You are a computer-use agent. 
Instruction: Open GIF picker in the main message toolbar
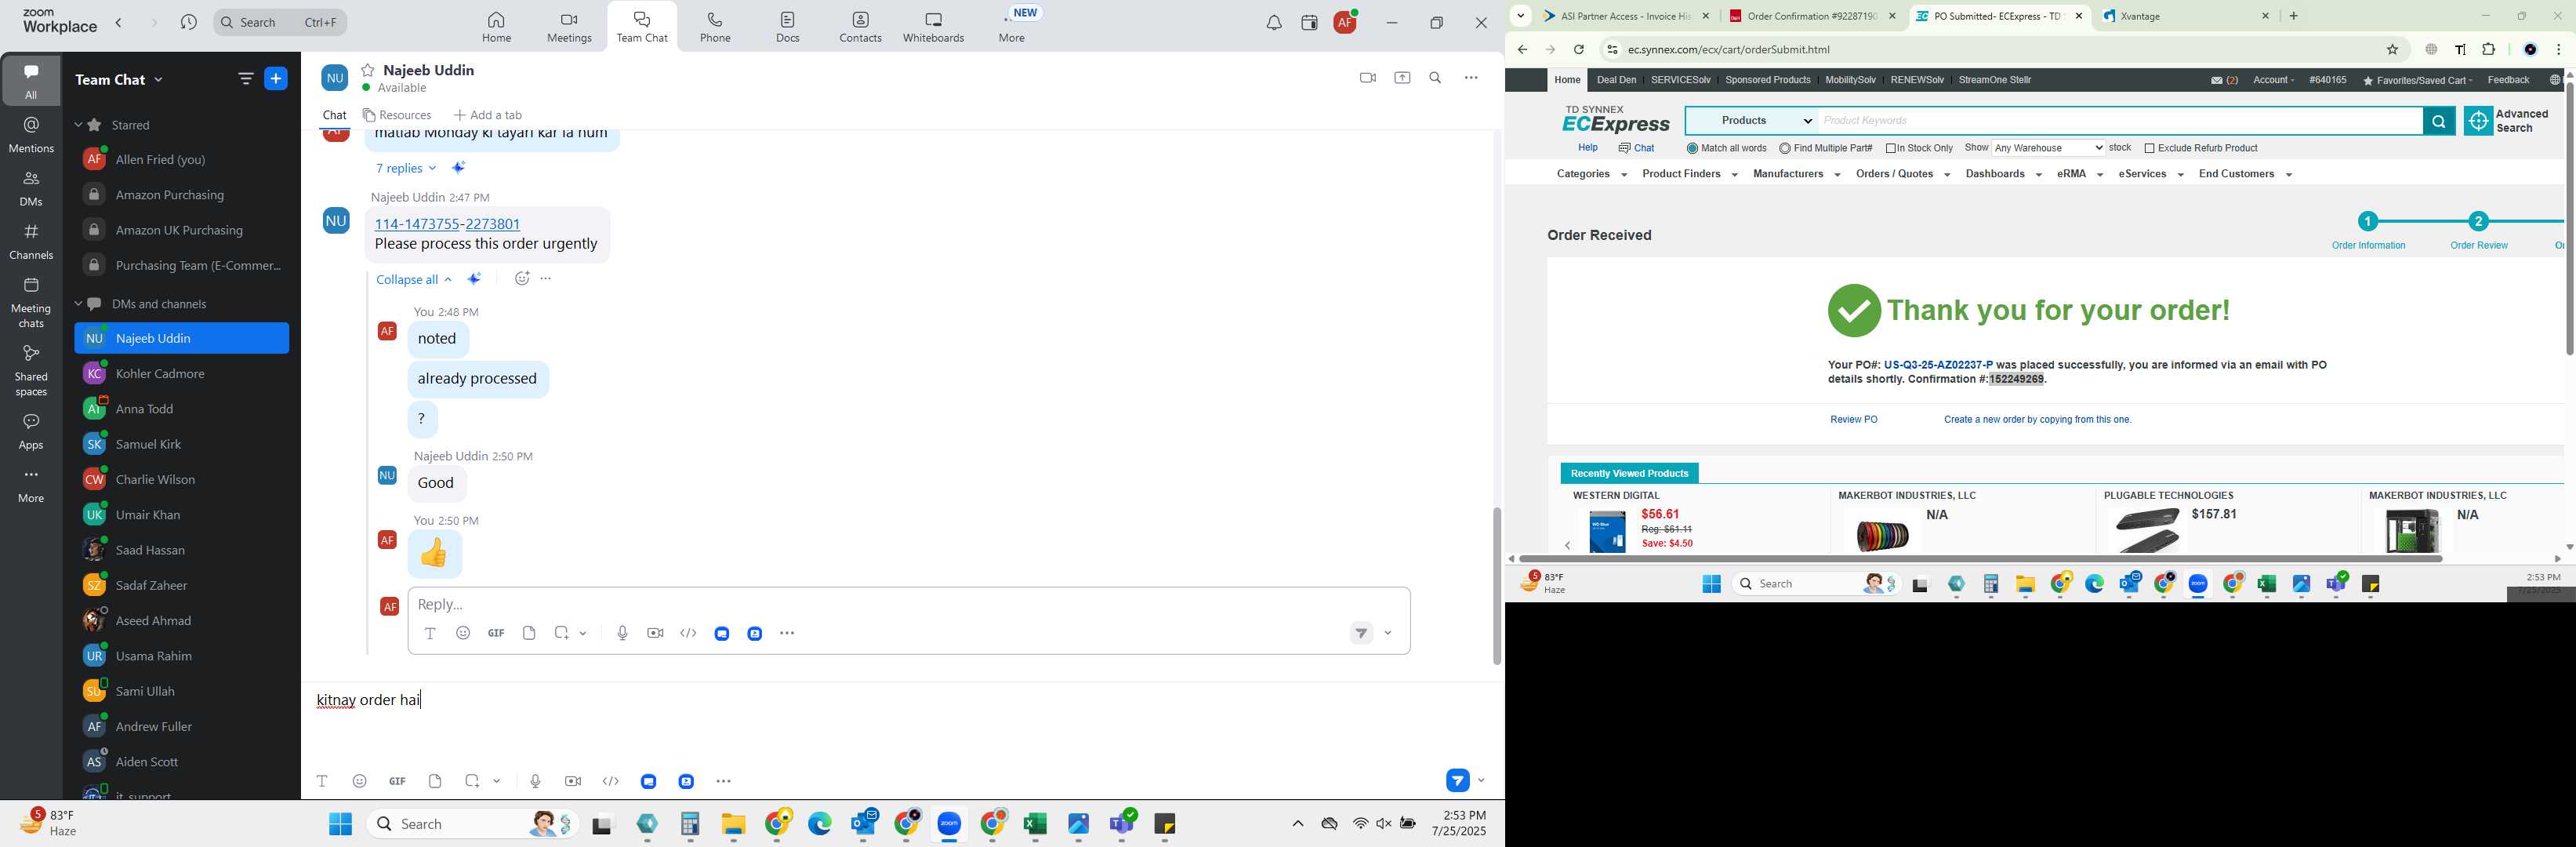coord(398,781)
